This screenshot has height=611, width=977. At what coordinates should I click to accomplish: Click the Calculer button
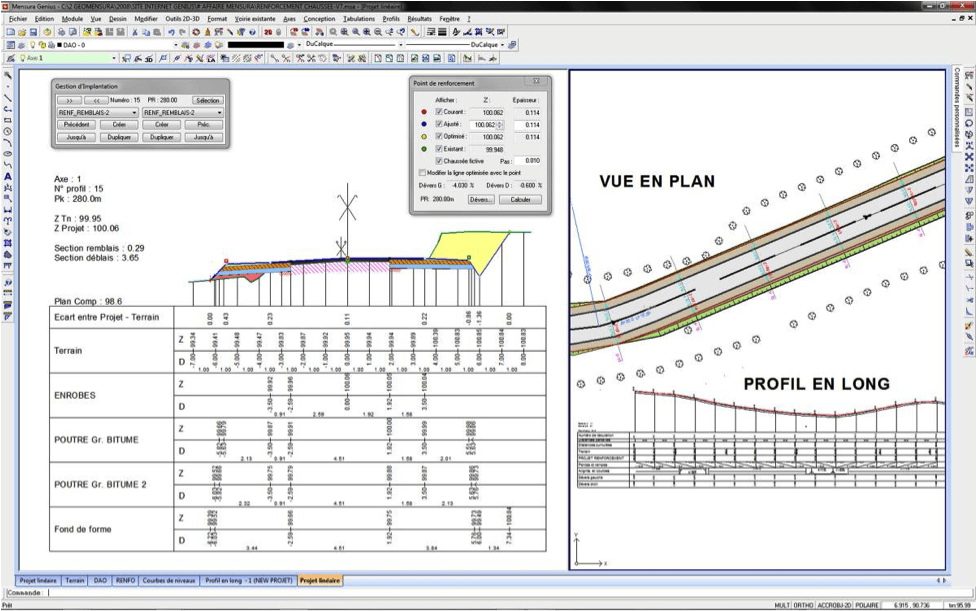(520, 199)
